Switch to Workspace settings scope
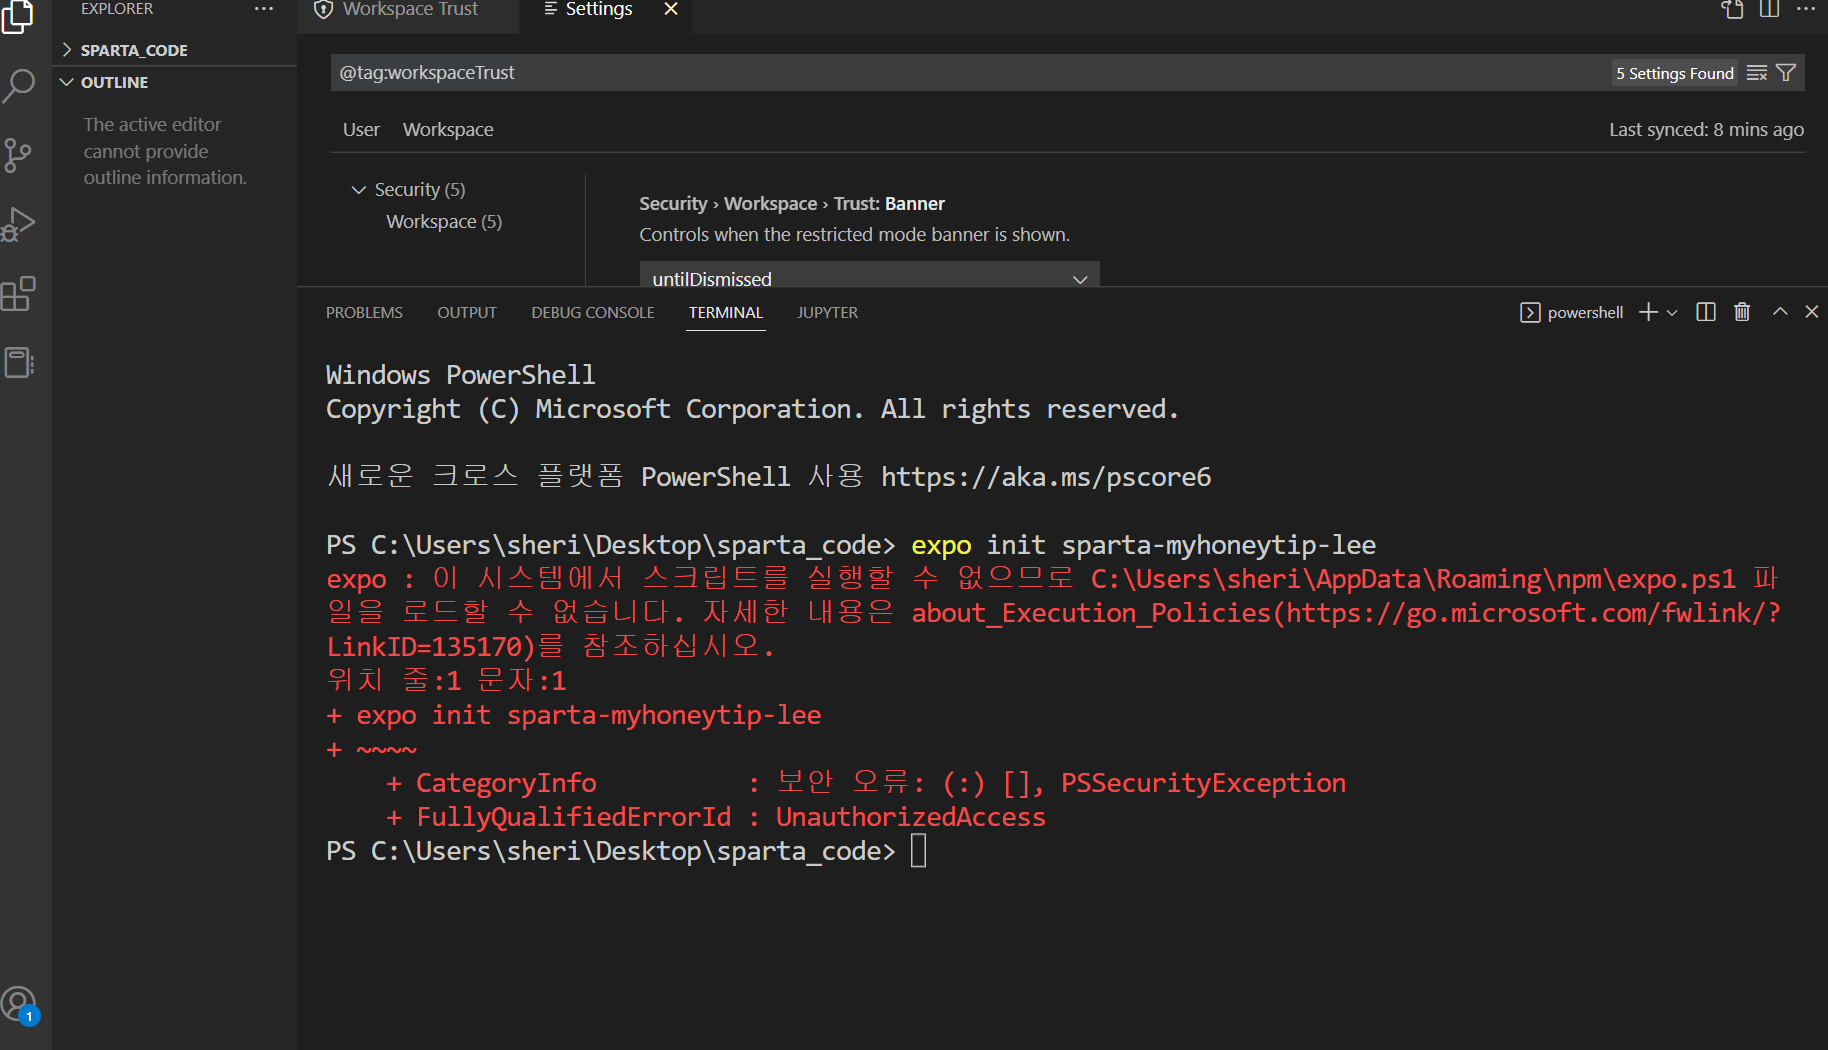The image size is (1828, 1050). point(448,130)
